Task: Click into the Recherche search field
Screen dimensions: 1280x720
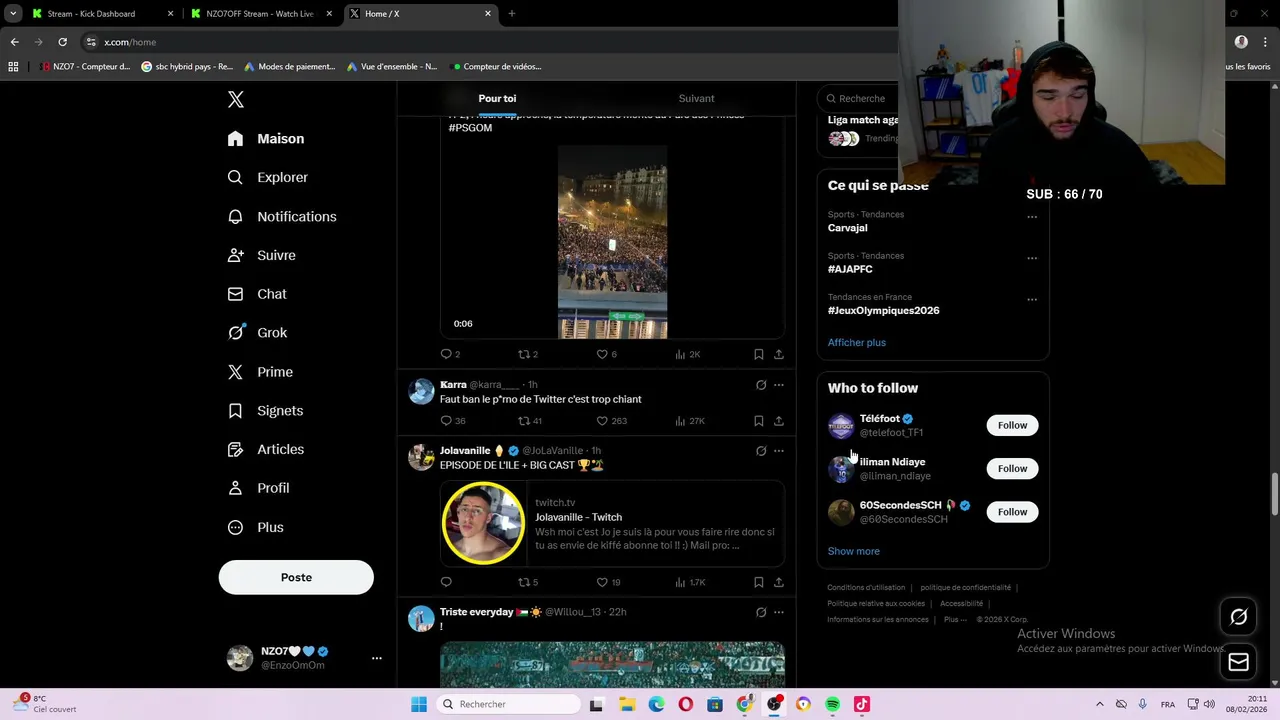Action: coord(860,98)
